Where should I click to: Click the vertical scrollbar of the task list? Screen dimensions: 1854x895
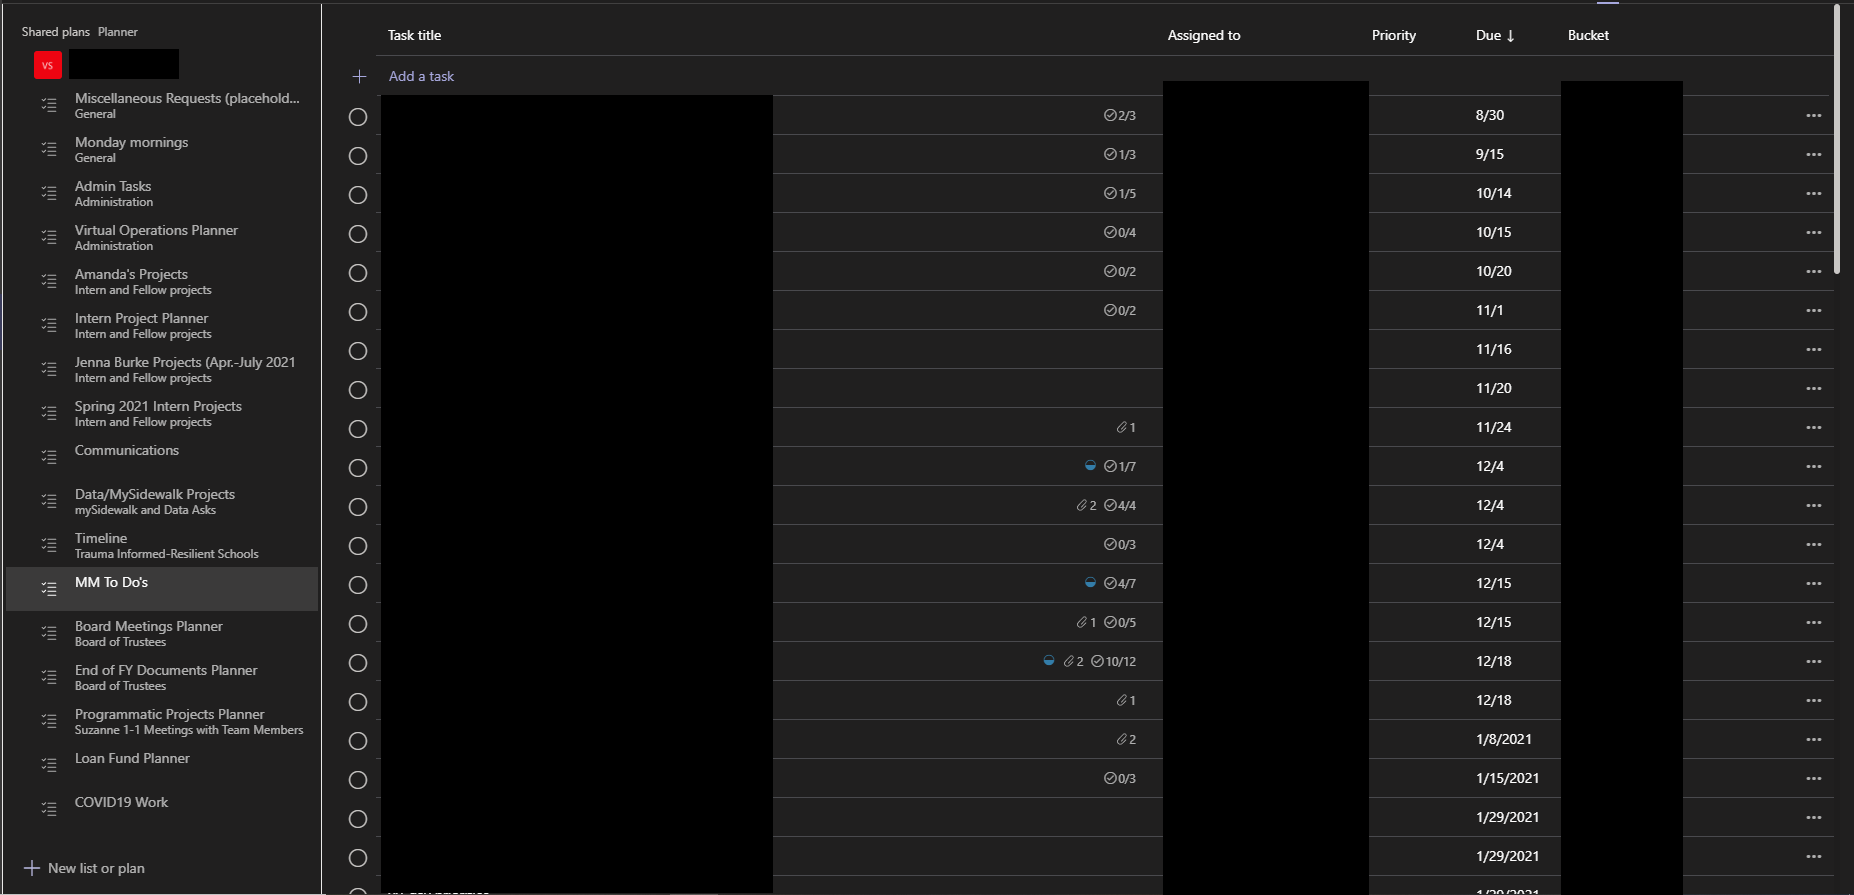coord(1837,138)
